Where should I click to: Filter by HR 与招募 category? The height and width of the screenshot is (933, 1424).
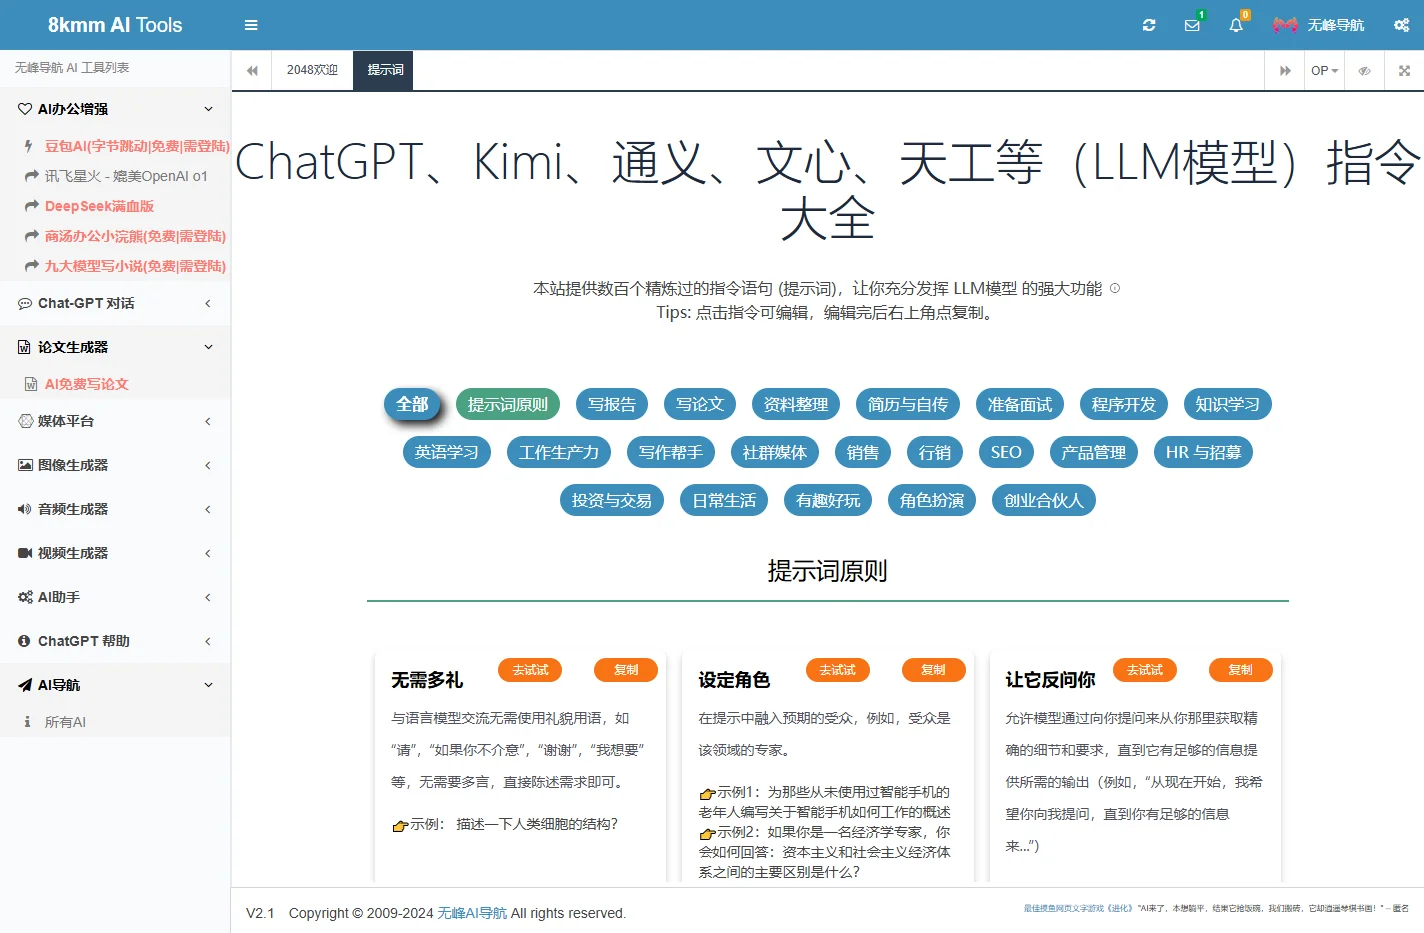1203,452
